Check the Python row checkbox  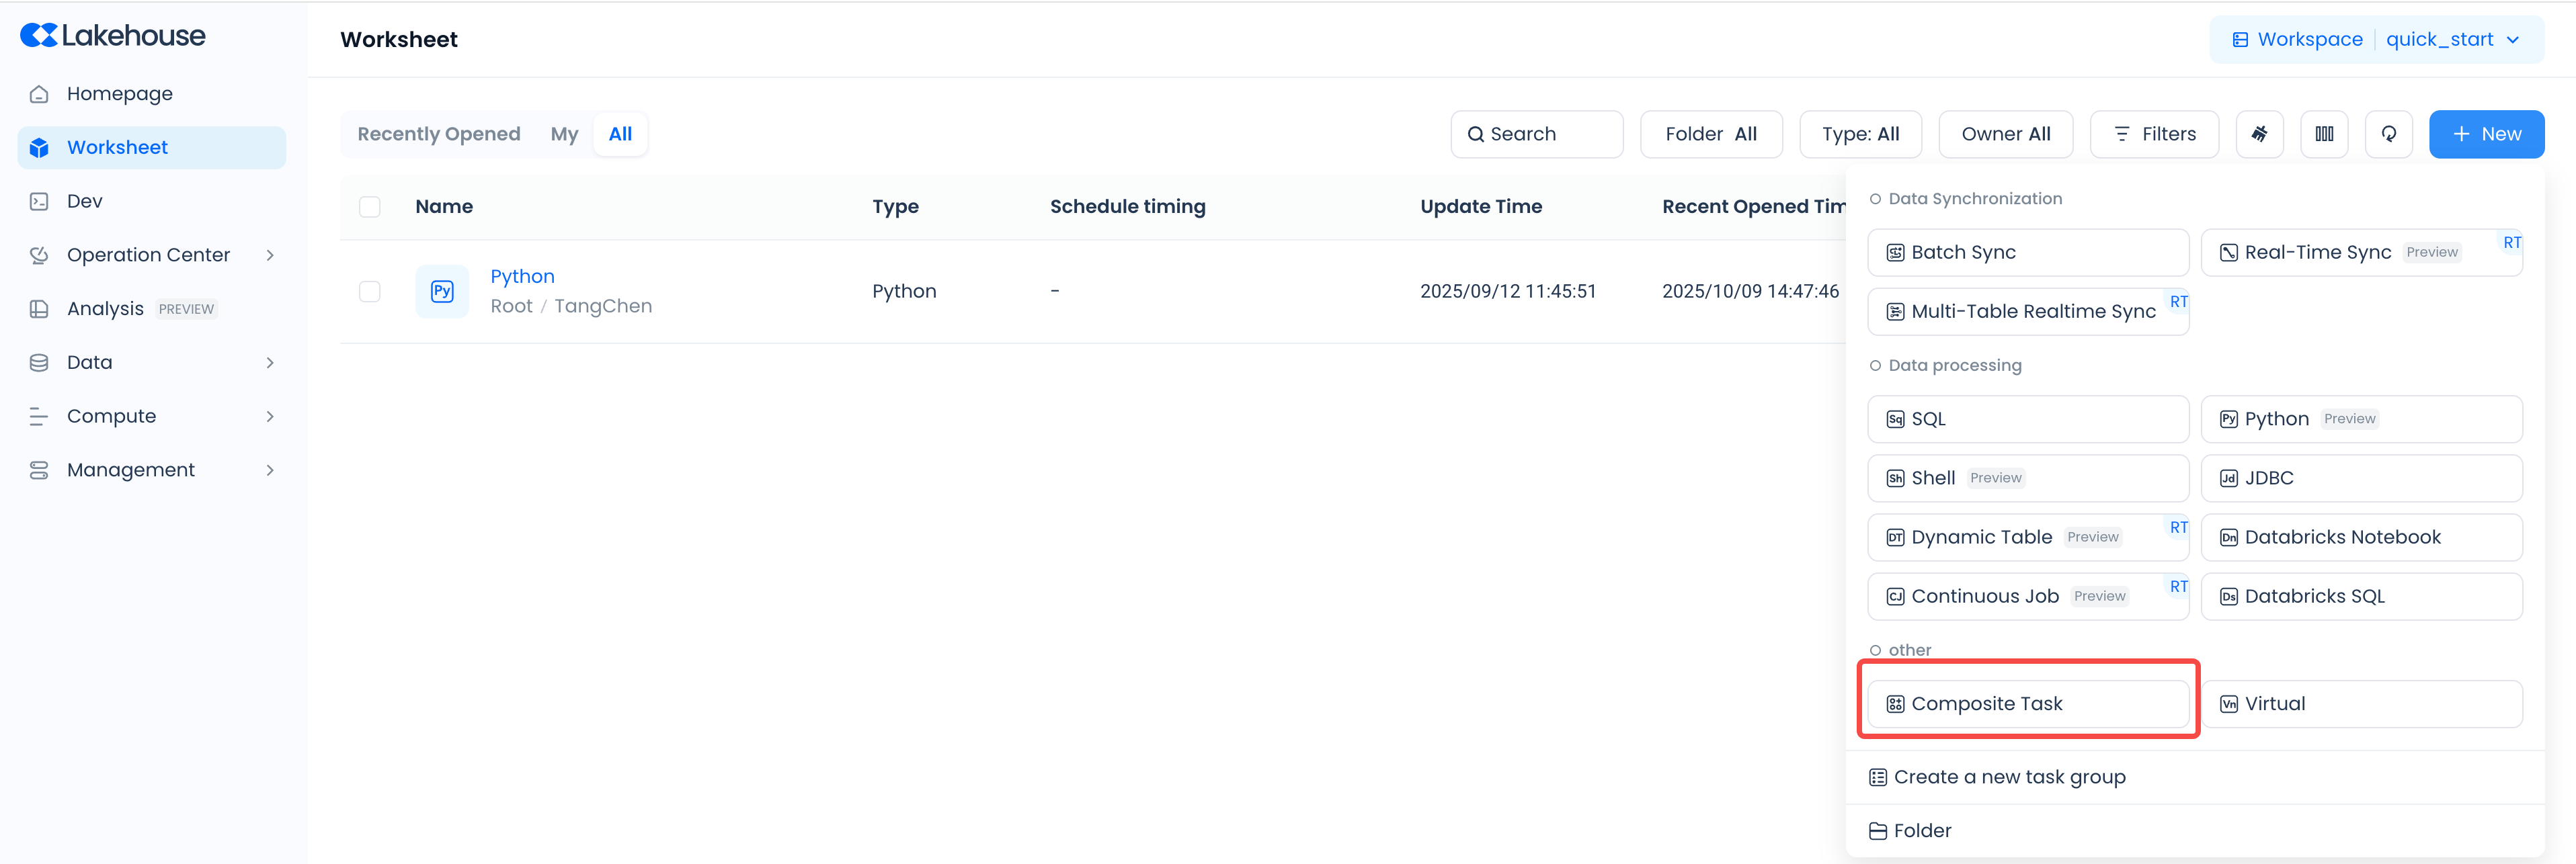[x=370, y=291]
